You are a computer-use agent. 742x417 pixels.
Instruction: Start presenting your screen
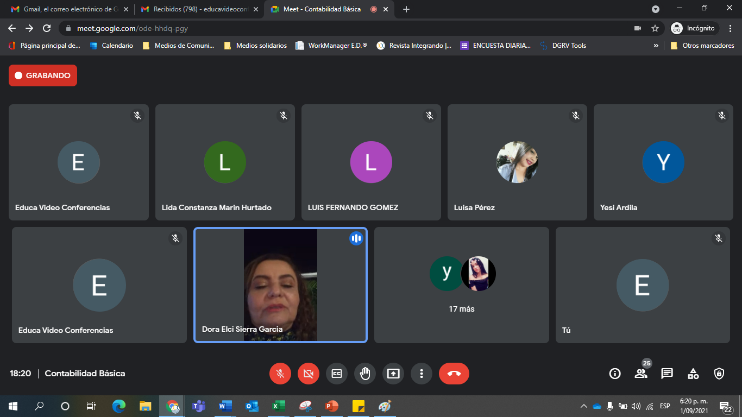394,373
